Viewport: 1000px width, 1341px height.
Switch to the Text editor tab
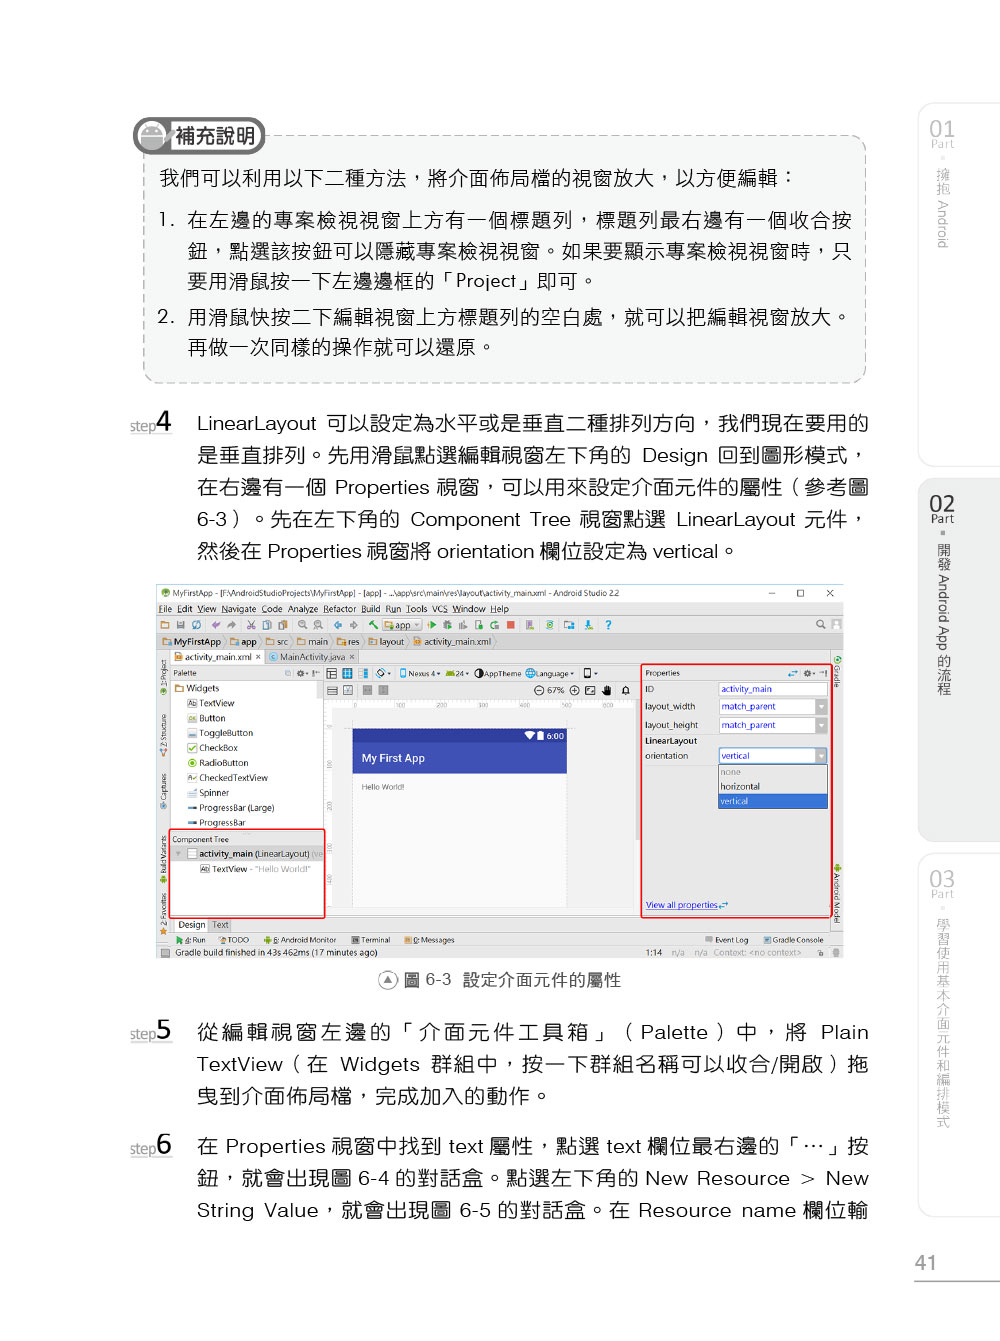[220, 925]
